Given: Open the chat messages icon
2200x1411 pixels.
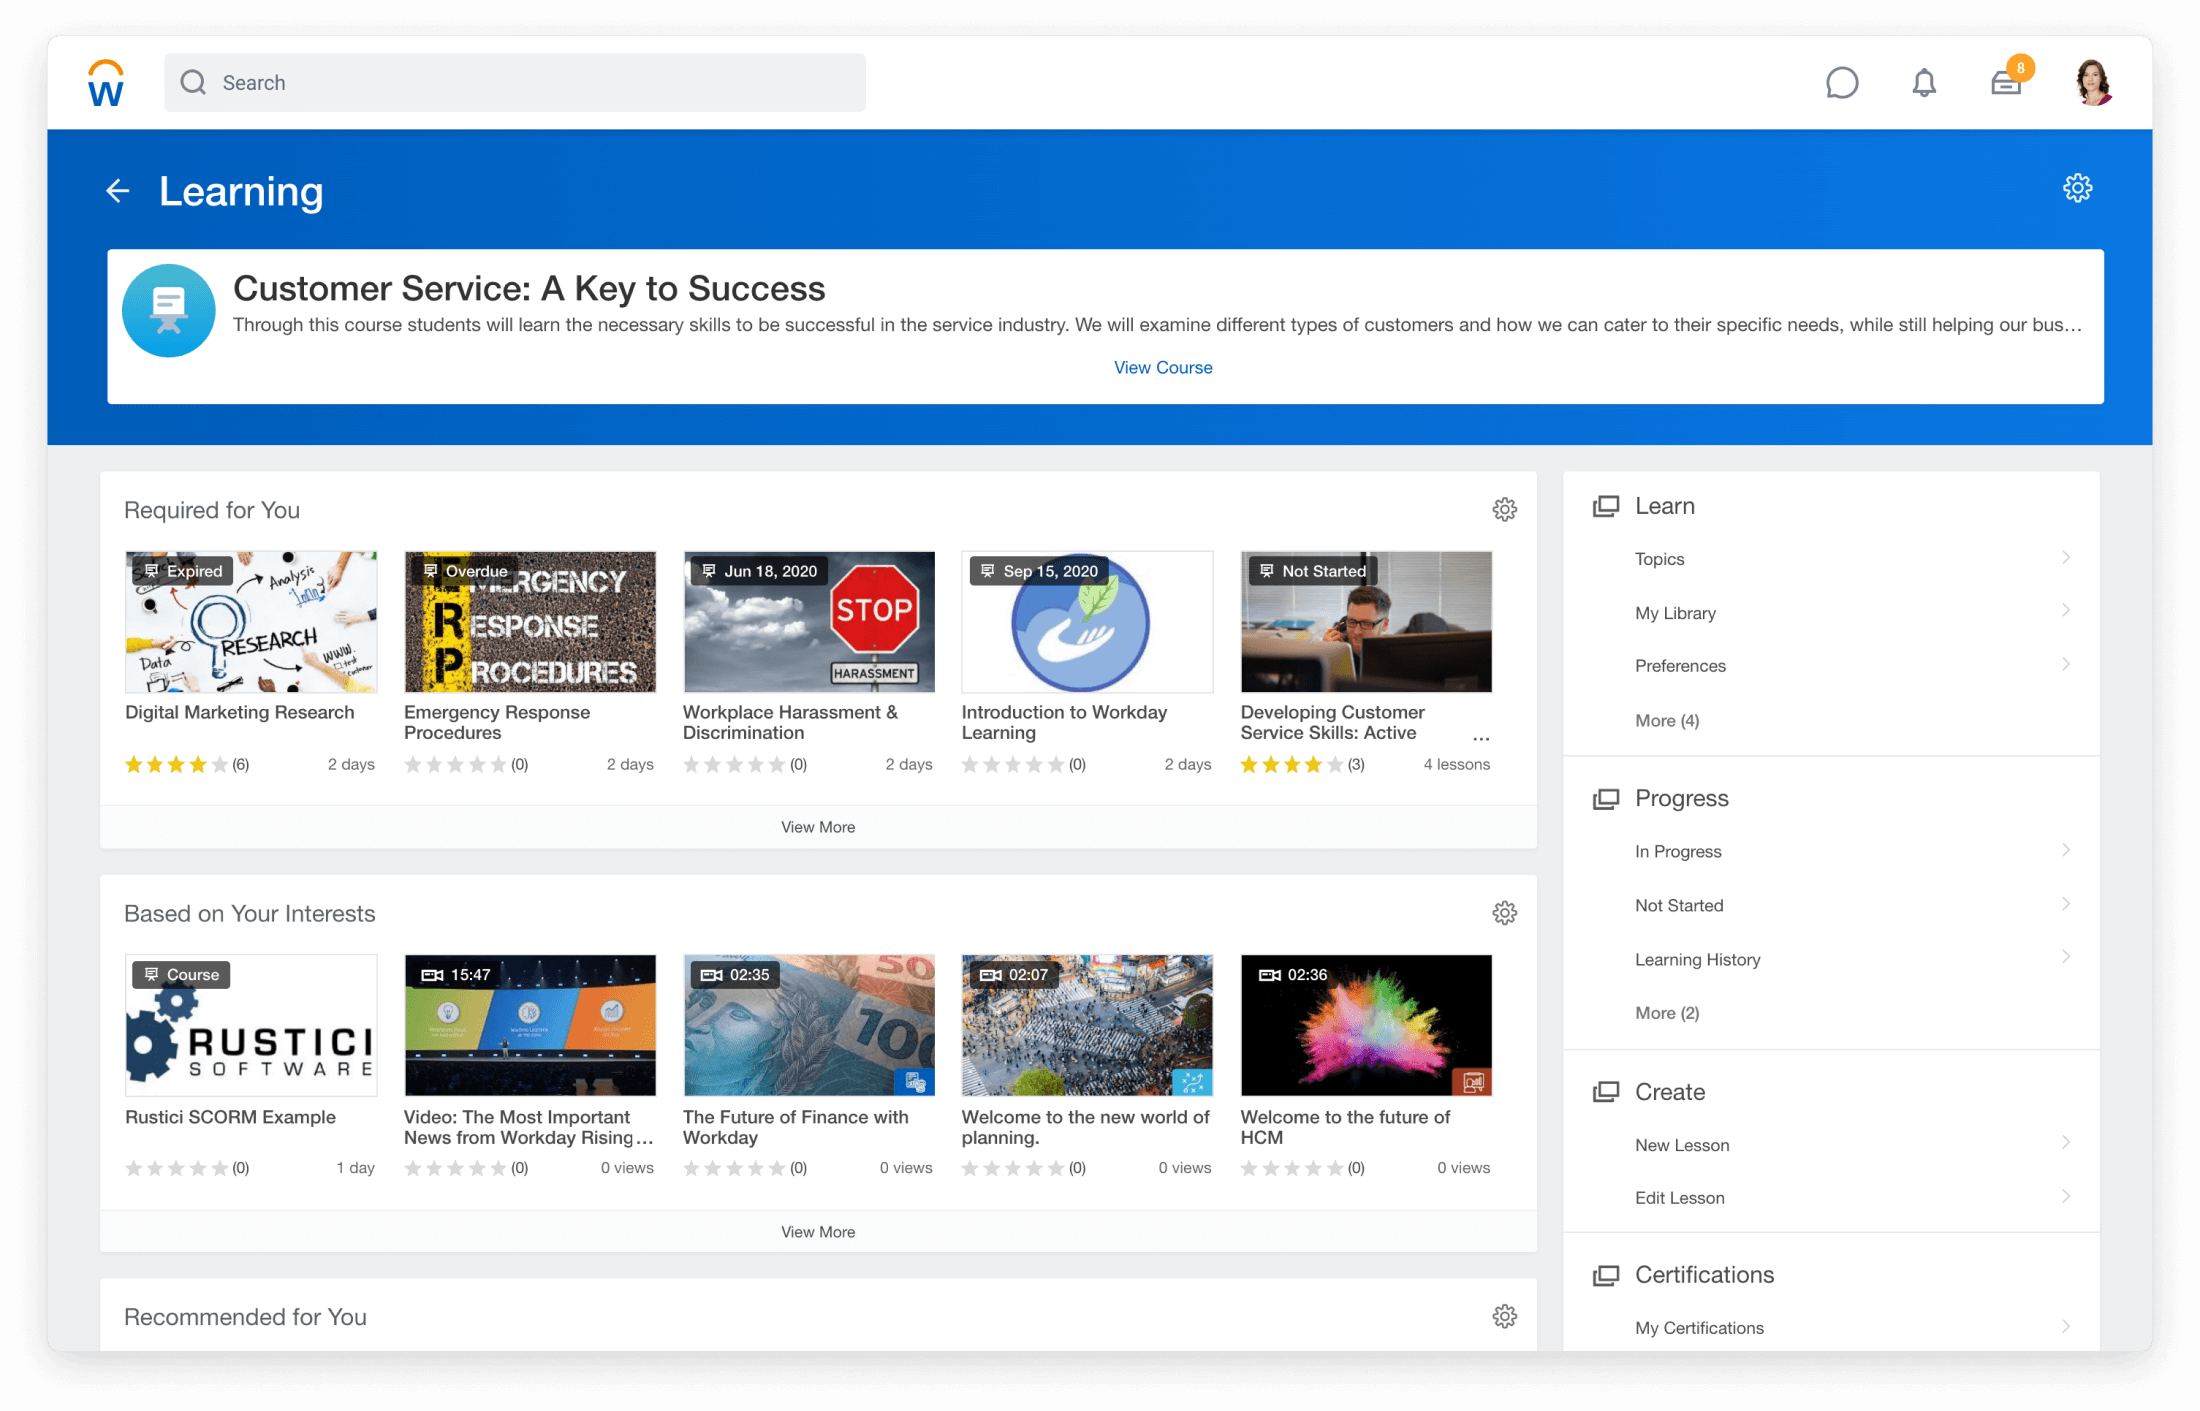Looking at the screenshot, I should tap(1841, 83).
